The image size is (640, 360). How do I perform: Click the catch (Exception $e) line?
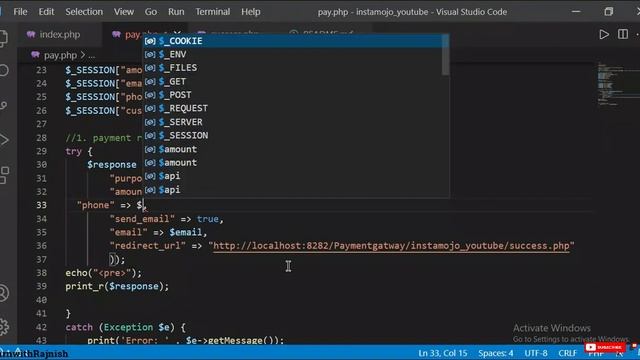point(125,327)
